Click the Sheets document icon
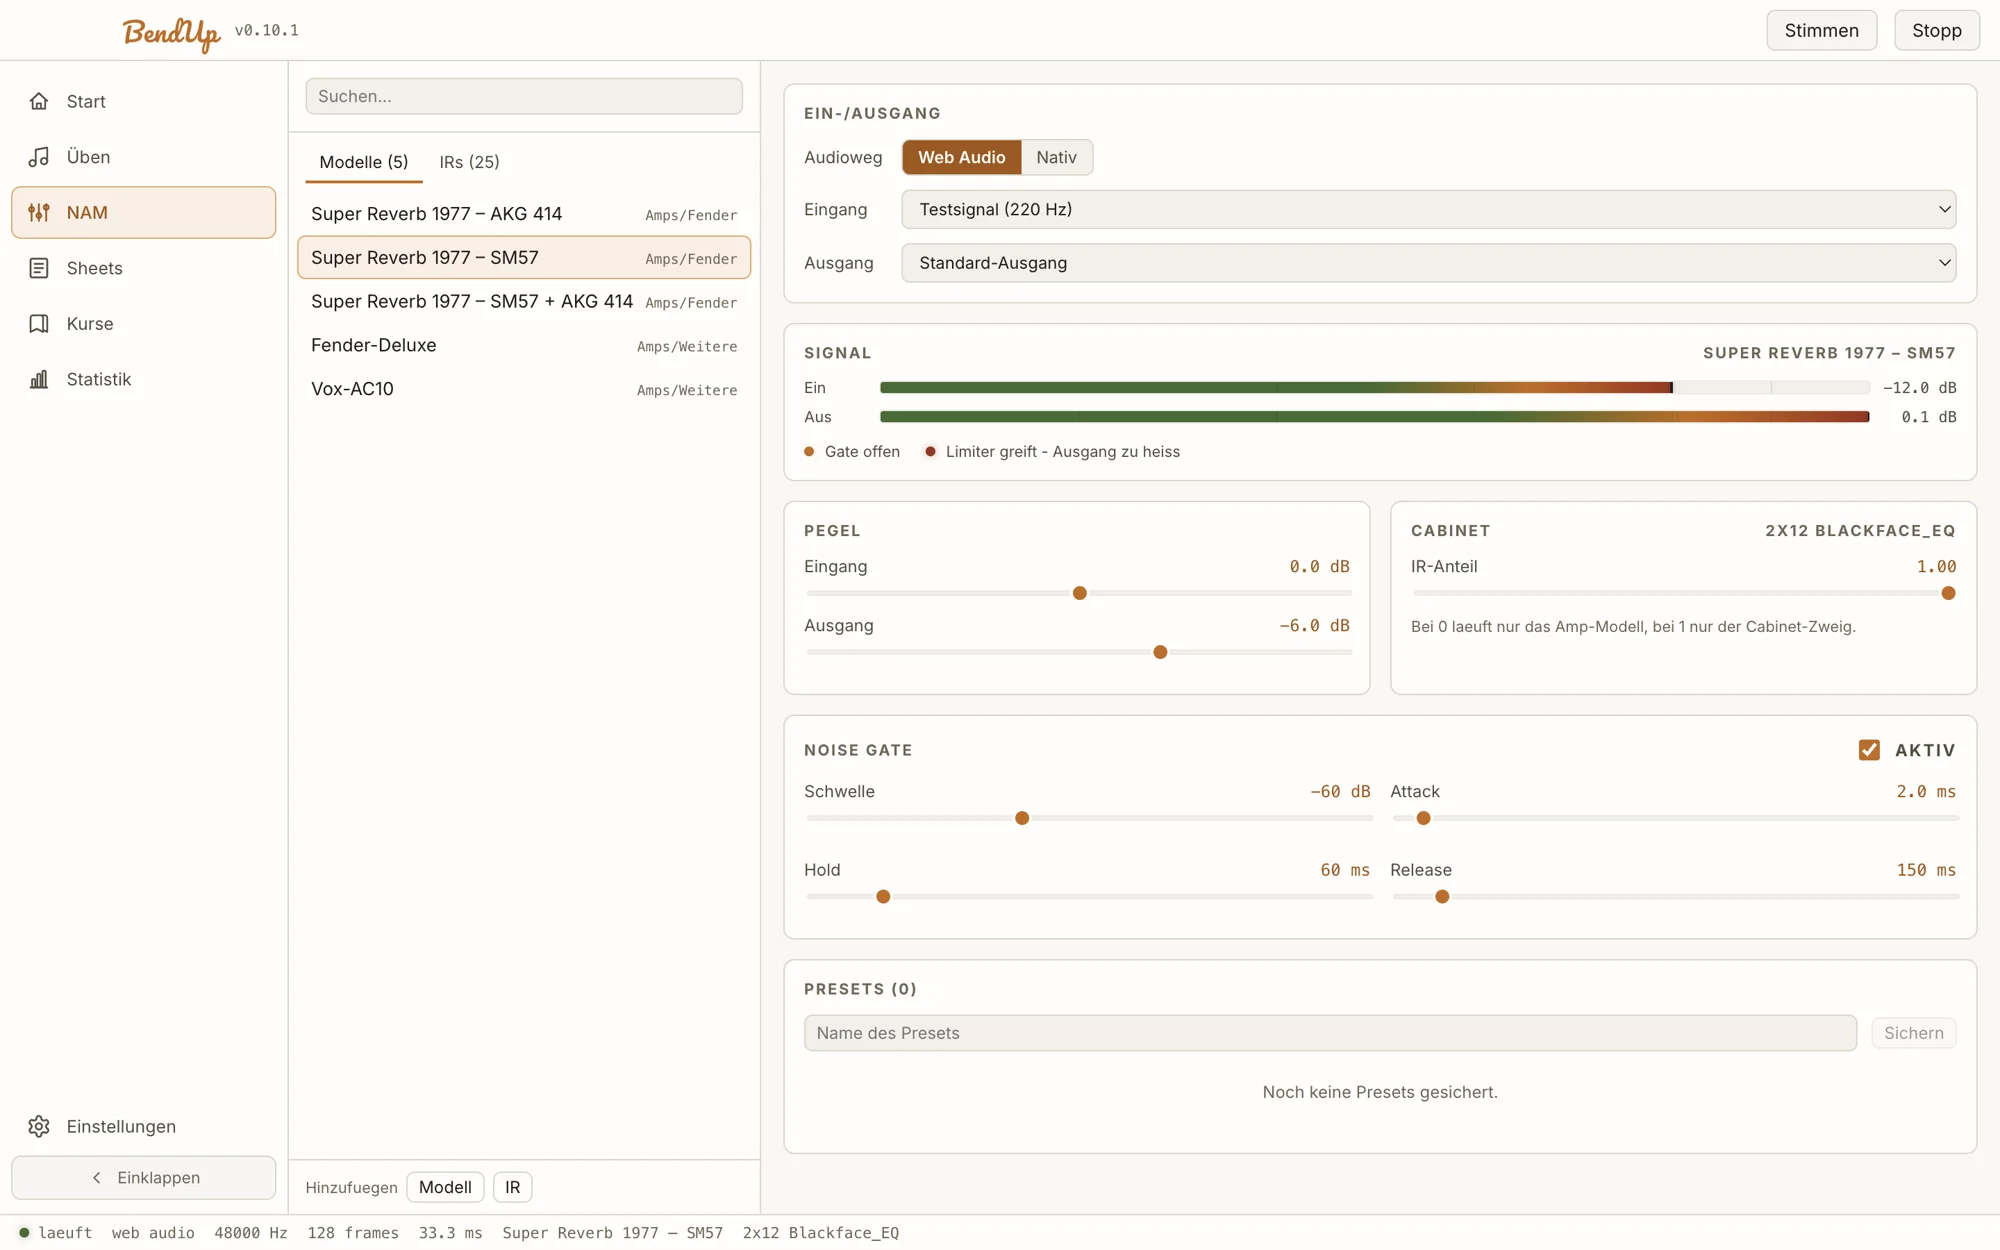 pyautogui.click(x=39, y=268)
